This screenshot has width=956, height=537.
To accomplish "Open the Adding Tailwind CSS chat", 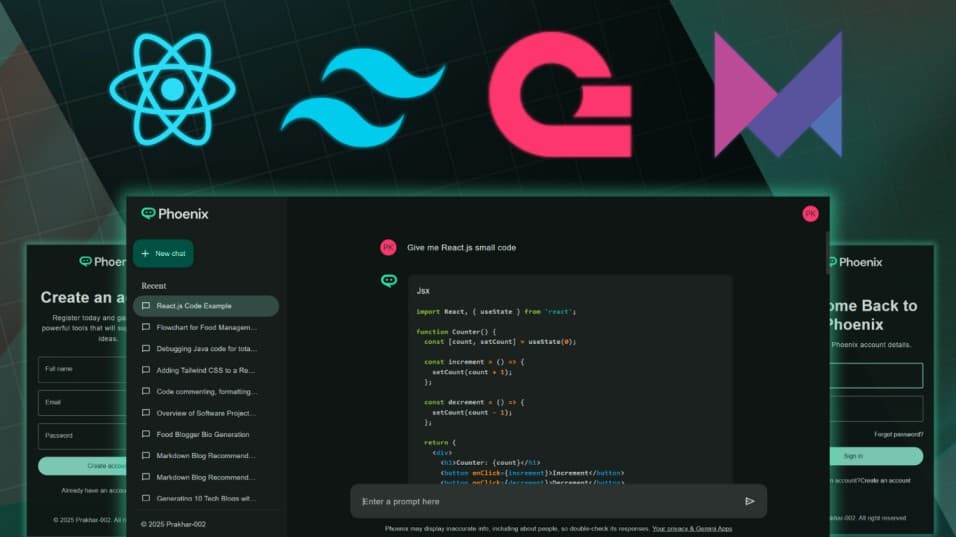I will 206,370.
